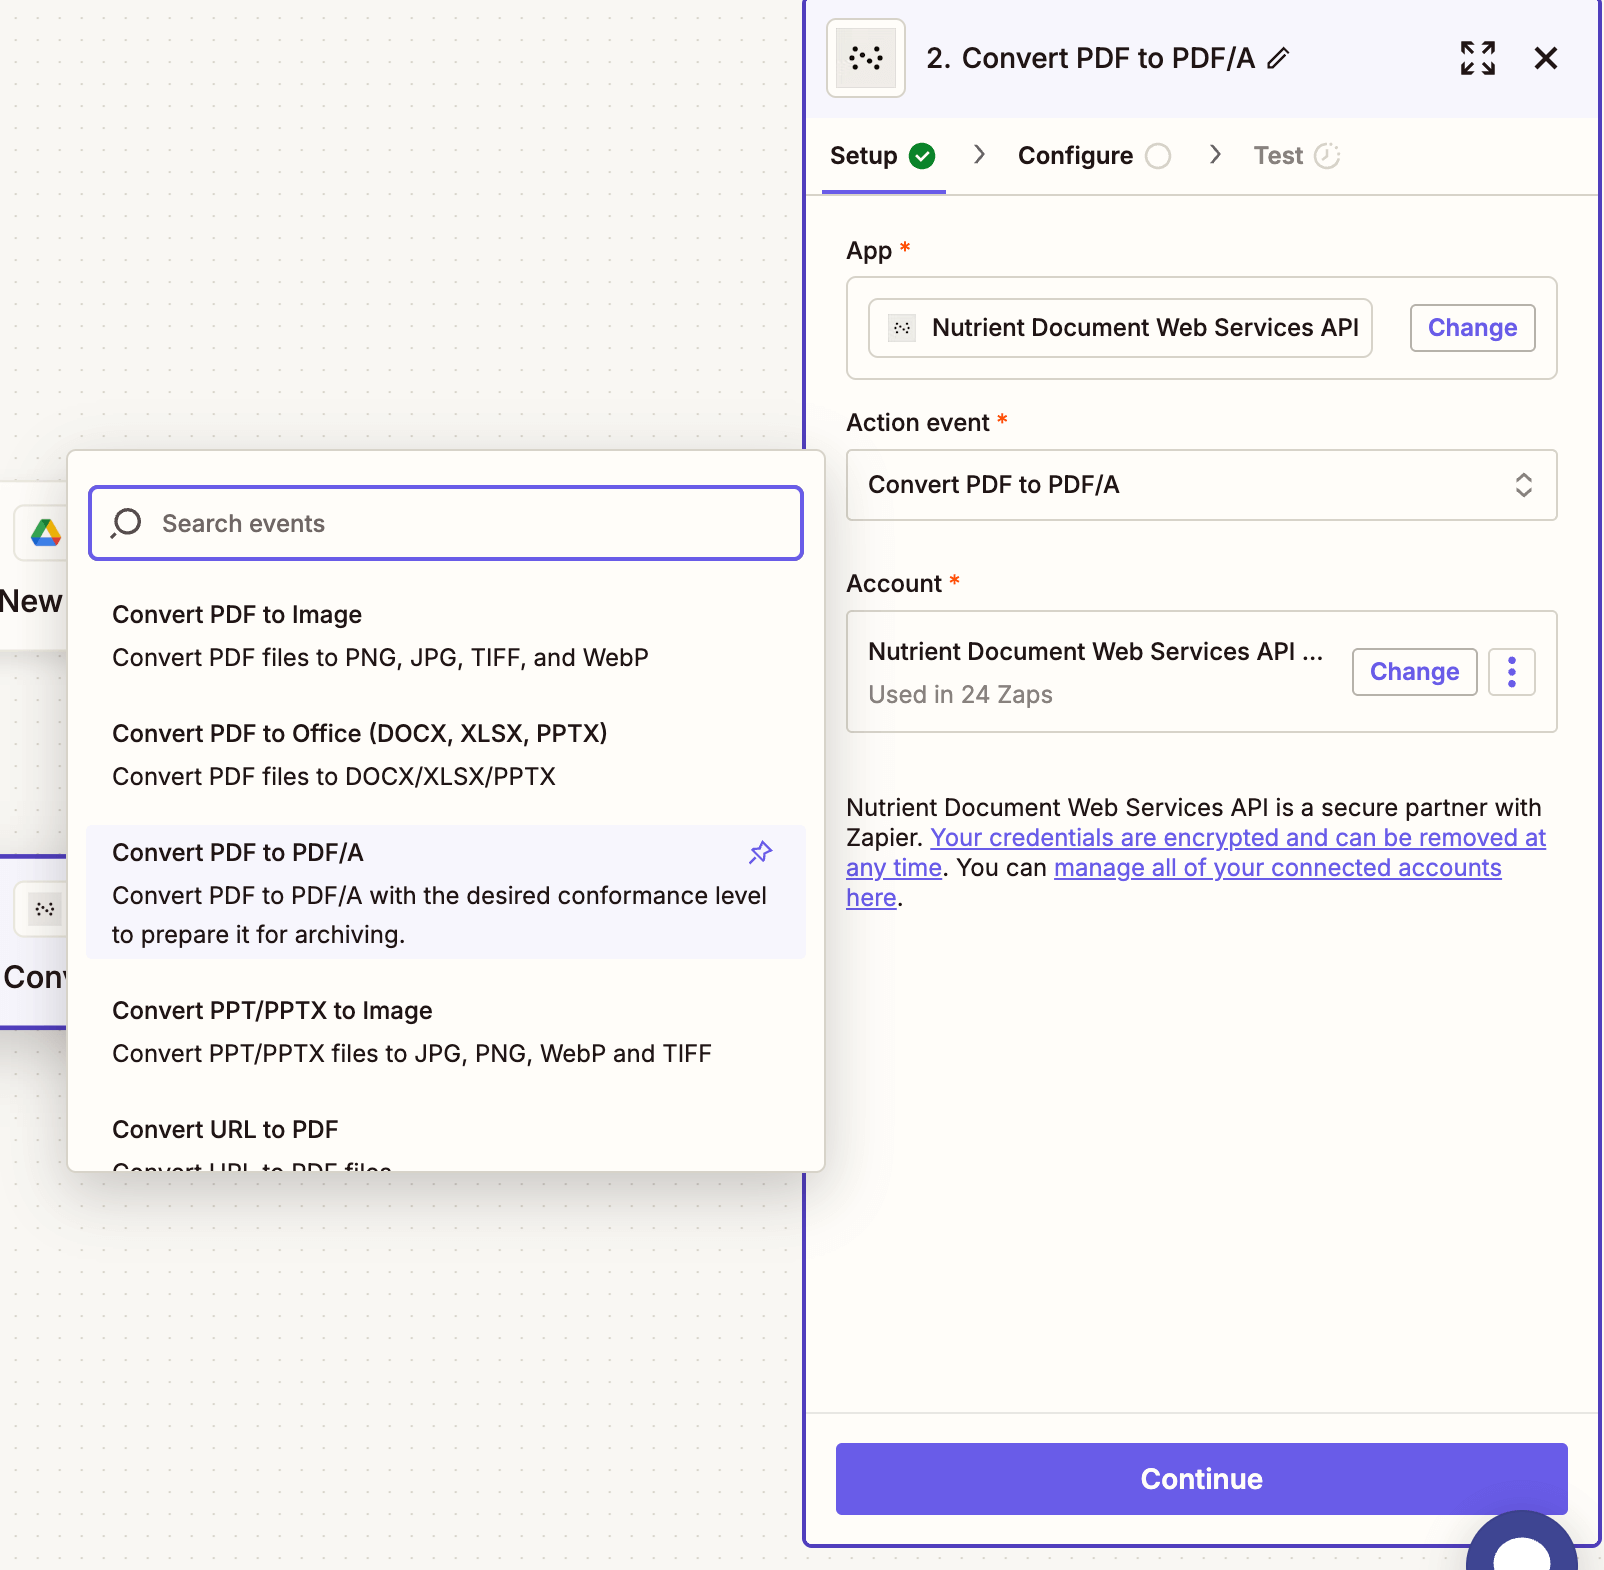
Task: Click Change next to the App field
Action: 1472,328
